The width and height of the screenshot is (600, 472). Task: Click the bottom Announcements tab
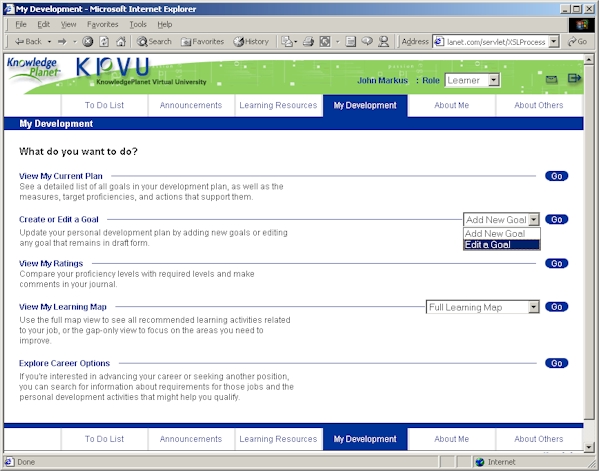pyautogui.click(x=191, y=439)
